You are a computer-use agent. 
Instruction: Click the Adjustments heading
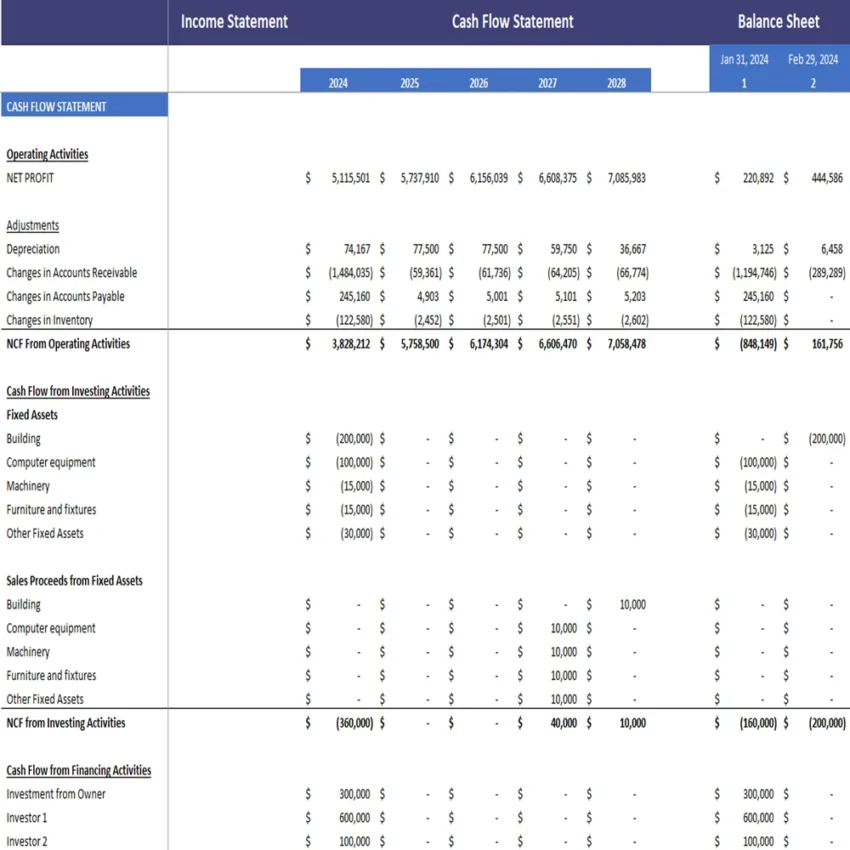(x=33, y=225)
